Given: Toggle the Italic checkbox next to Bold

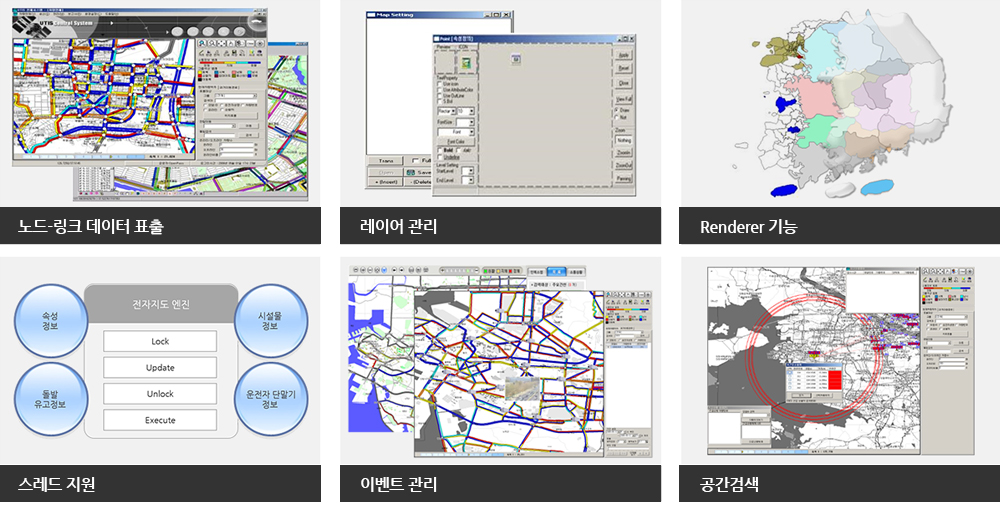Looking at the screenshot, I should pyautogui.click(x=459, y=150).
